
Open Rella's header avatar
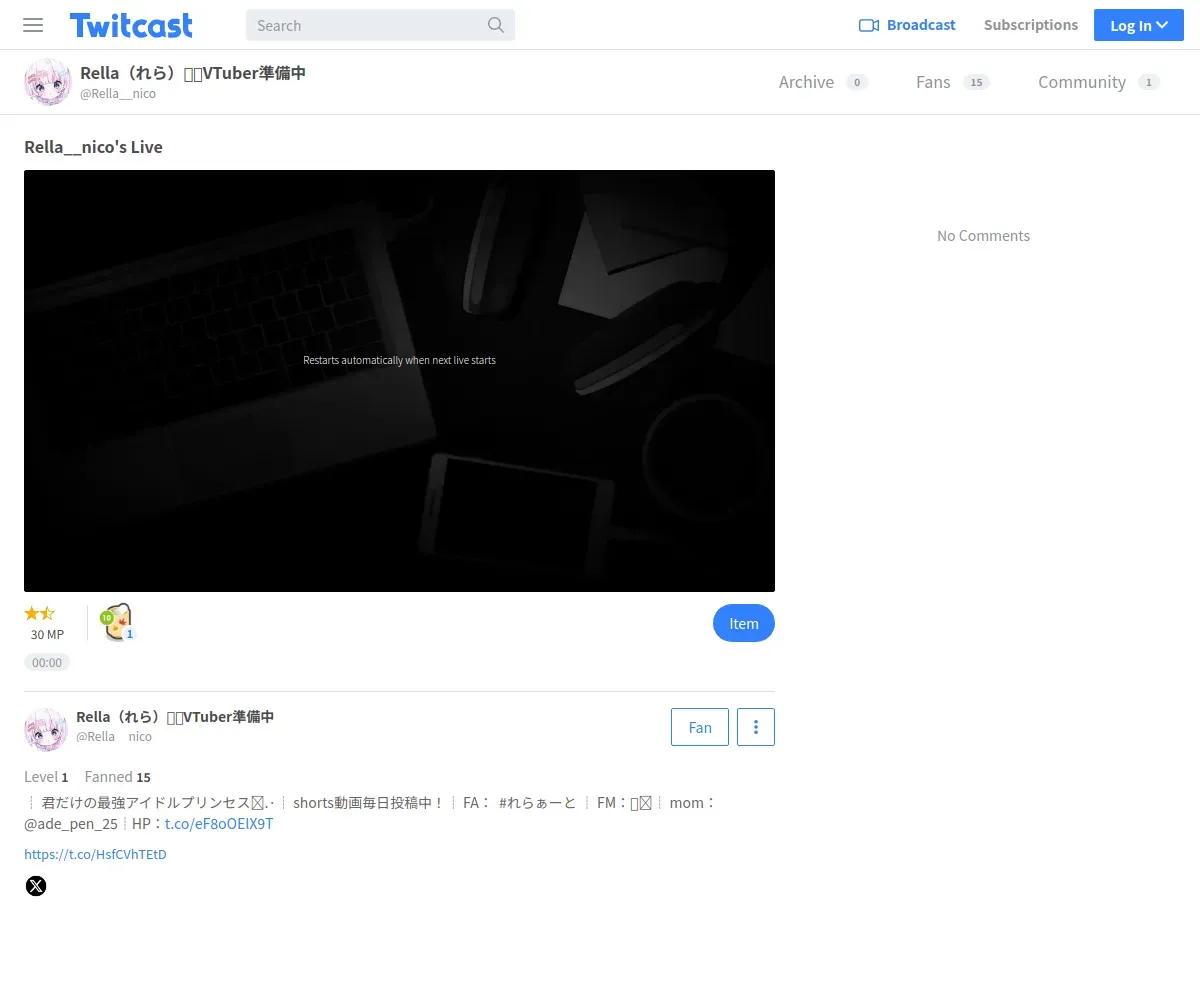click(48, 82)
